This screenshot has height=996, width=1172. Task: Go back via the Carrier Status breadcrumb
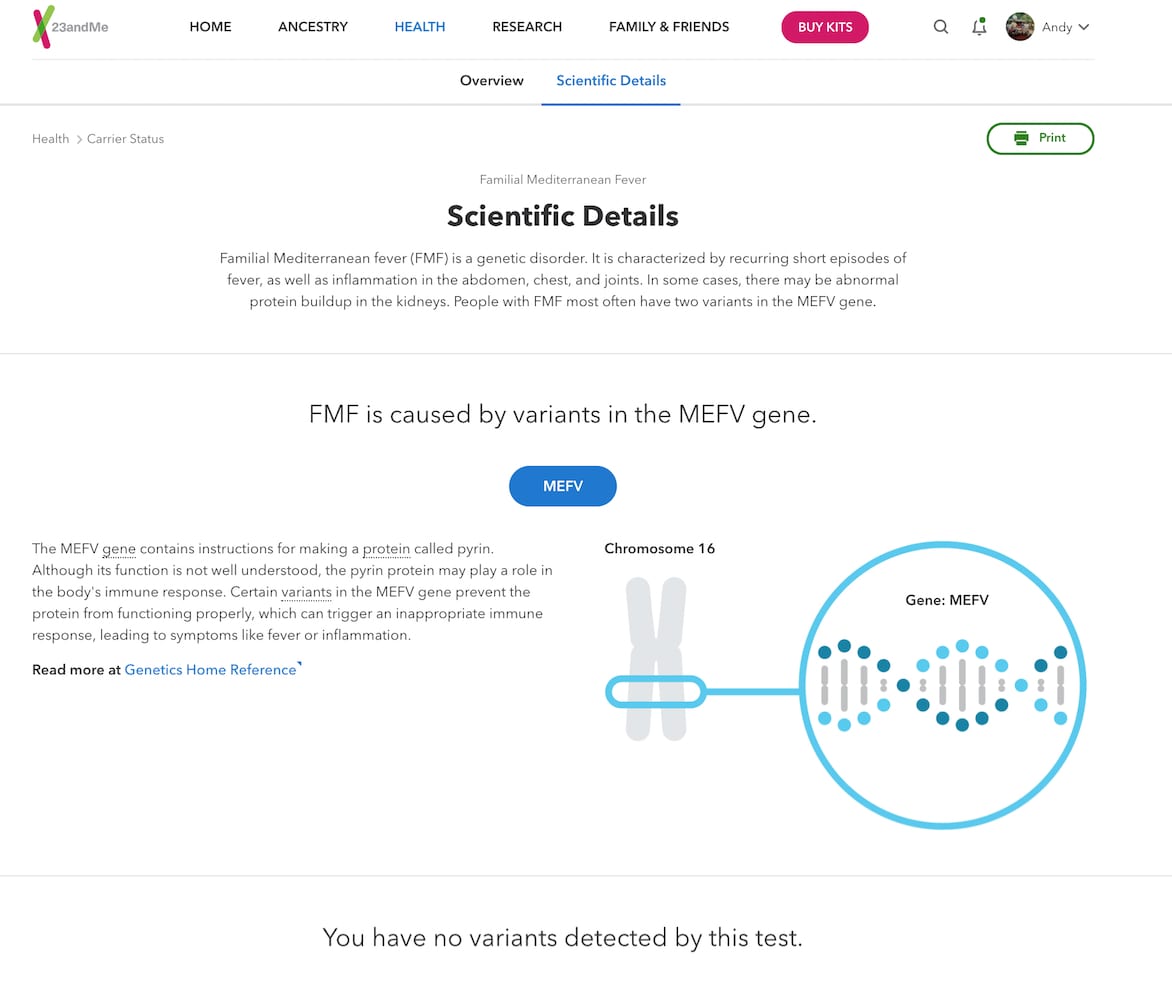pos(125,138)
